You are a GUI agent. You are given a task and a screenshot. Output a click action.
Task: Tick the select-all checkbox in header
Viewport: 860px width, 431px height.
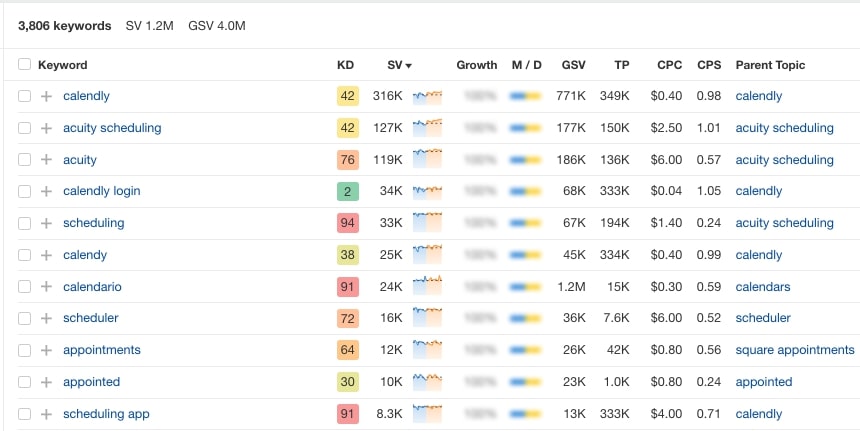tap(24, 65)
